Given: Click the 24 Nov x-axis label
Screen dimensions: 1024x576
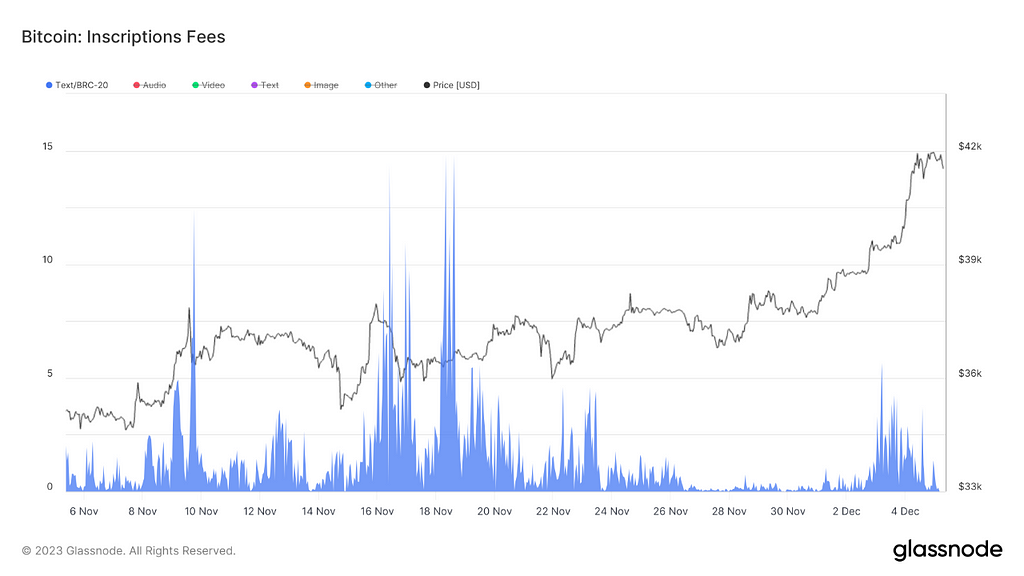Looking at the screenshot, I should tap(612, 511).
